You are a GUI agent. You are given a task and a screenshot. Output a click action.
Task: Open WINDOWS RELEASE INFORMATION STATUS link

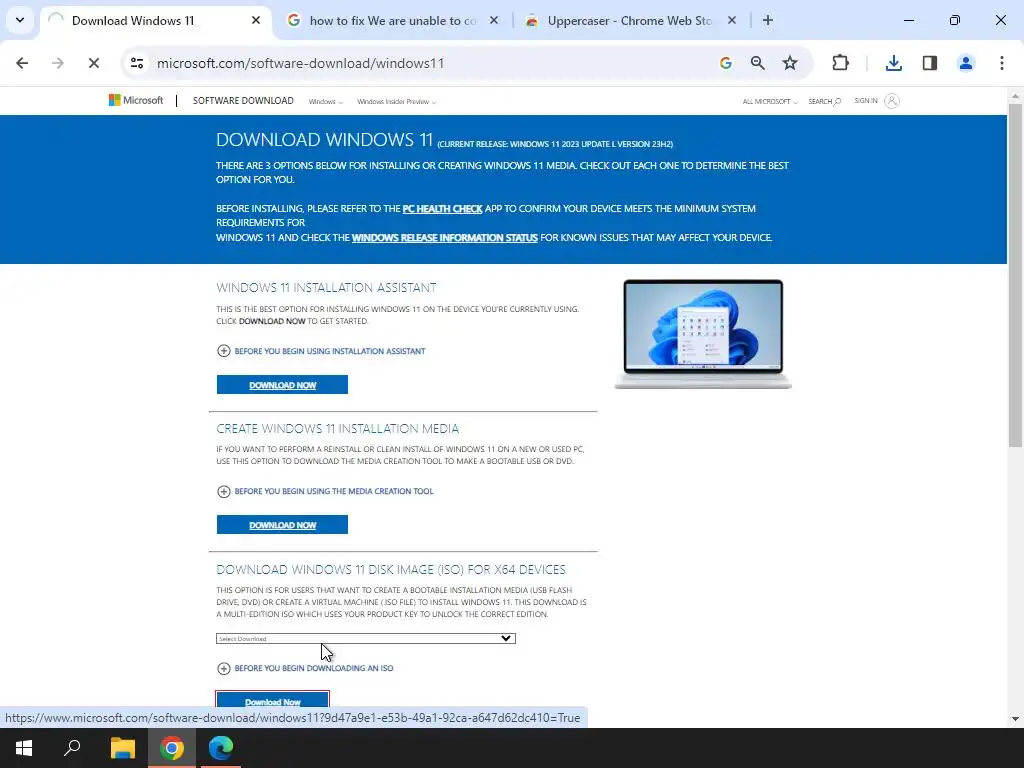[445, 238]
